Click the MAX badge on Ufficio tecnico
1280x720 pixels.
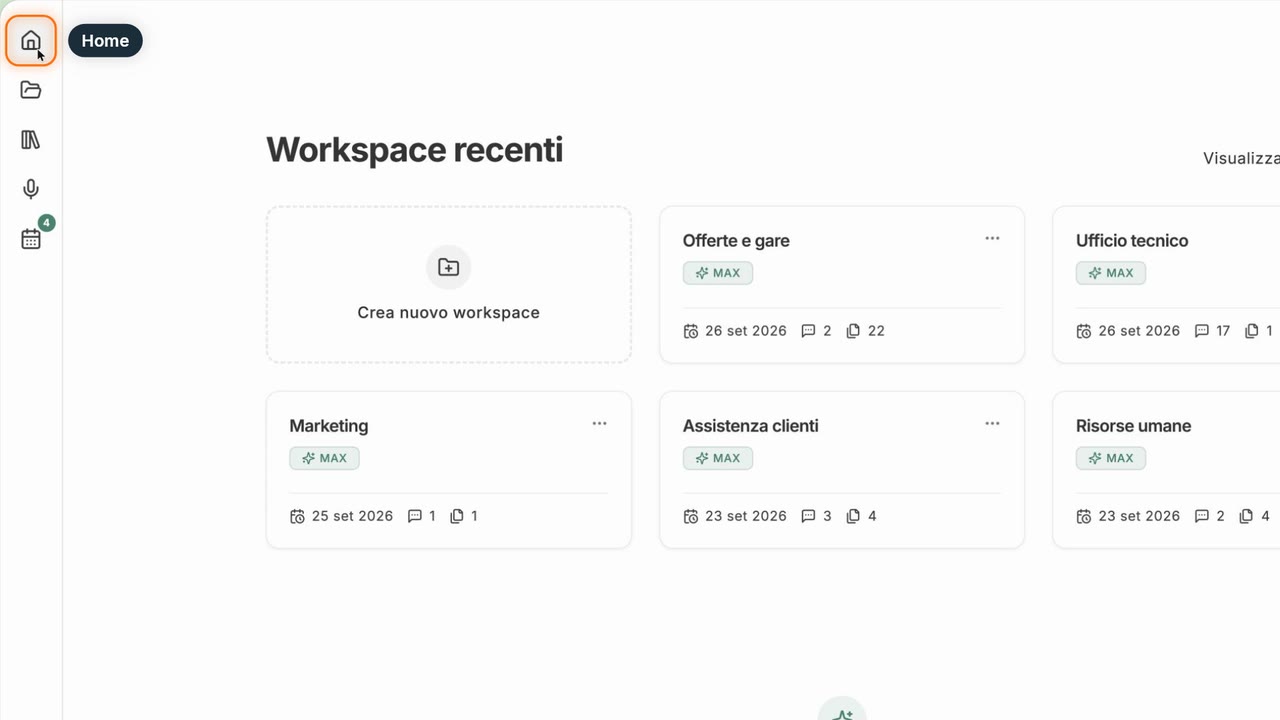1111,273
